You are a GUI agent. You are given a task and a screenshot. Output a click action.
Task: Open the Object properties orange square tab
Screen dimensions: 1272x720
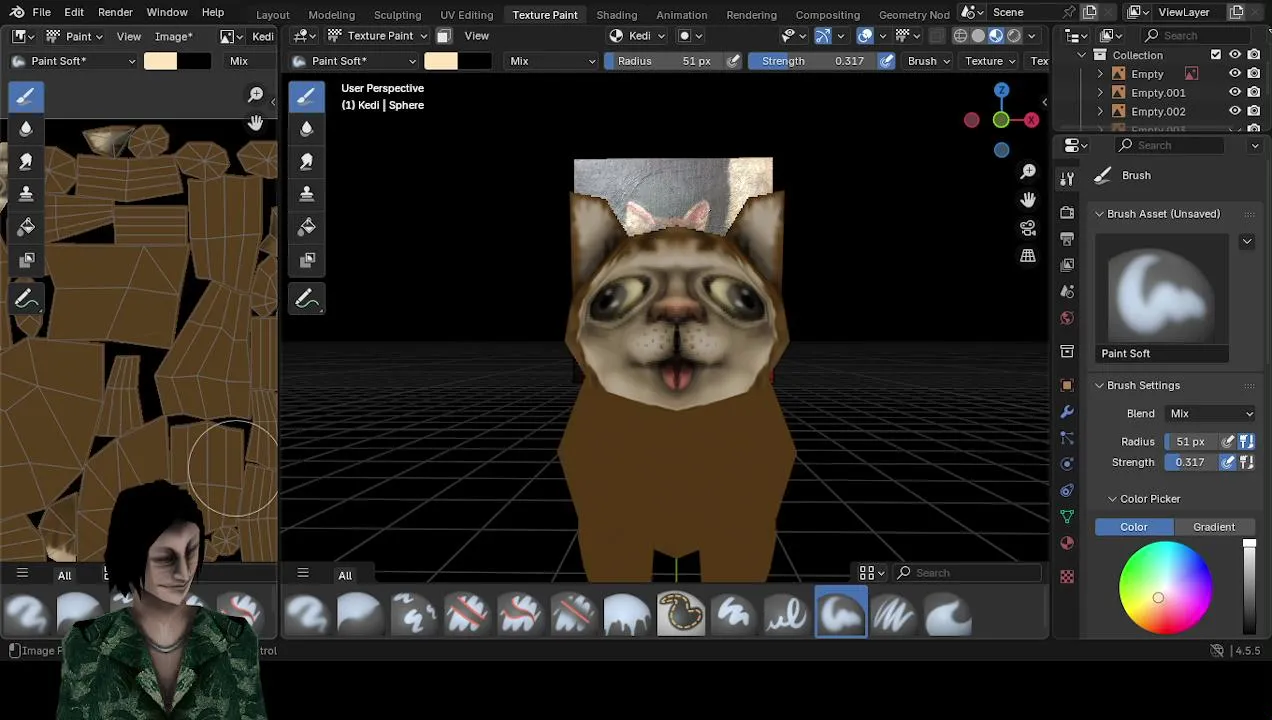click(x=1067, y=385)
